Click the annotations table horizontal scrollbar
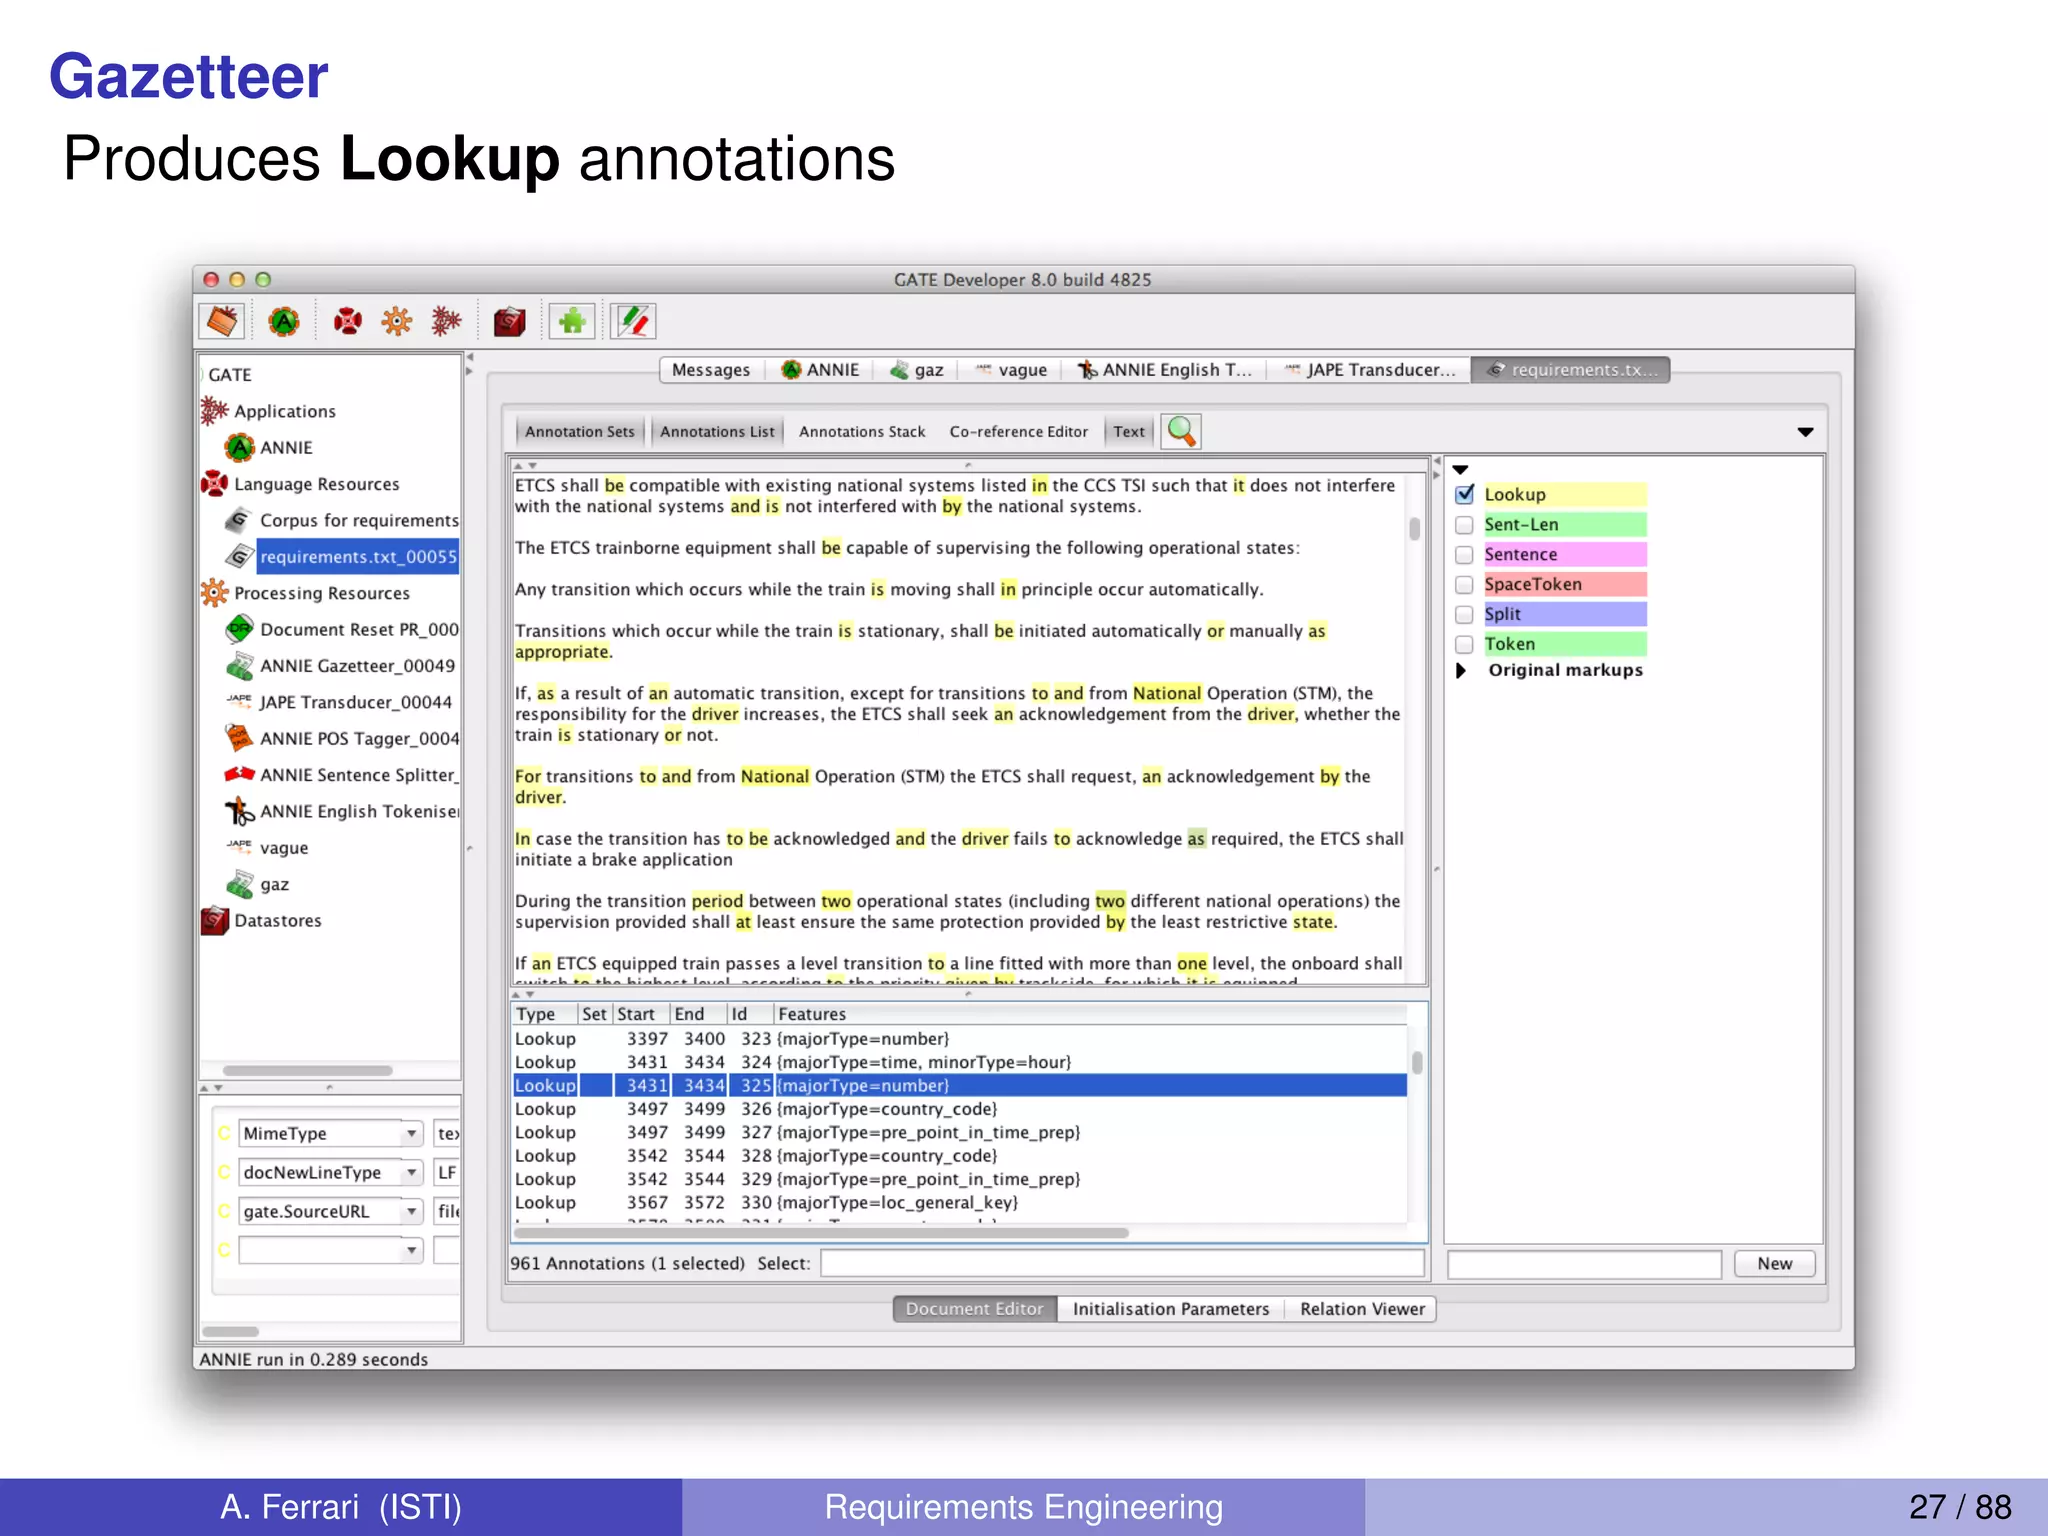Viewport: 2048px width, 1536px height. [820, 1232]
